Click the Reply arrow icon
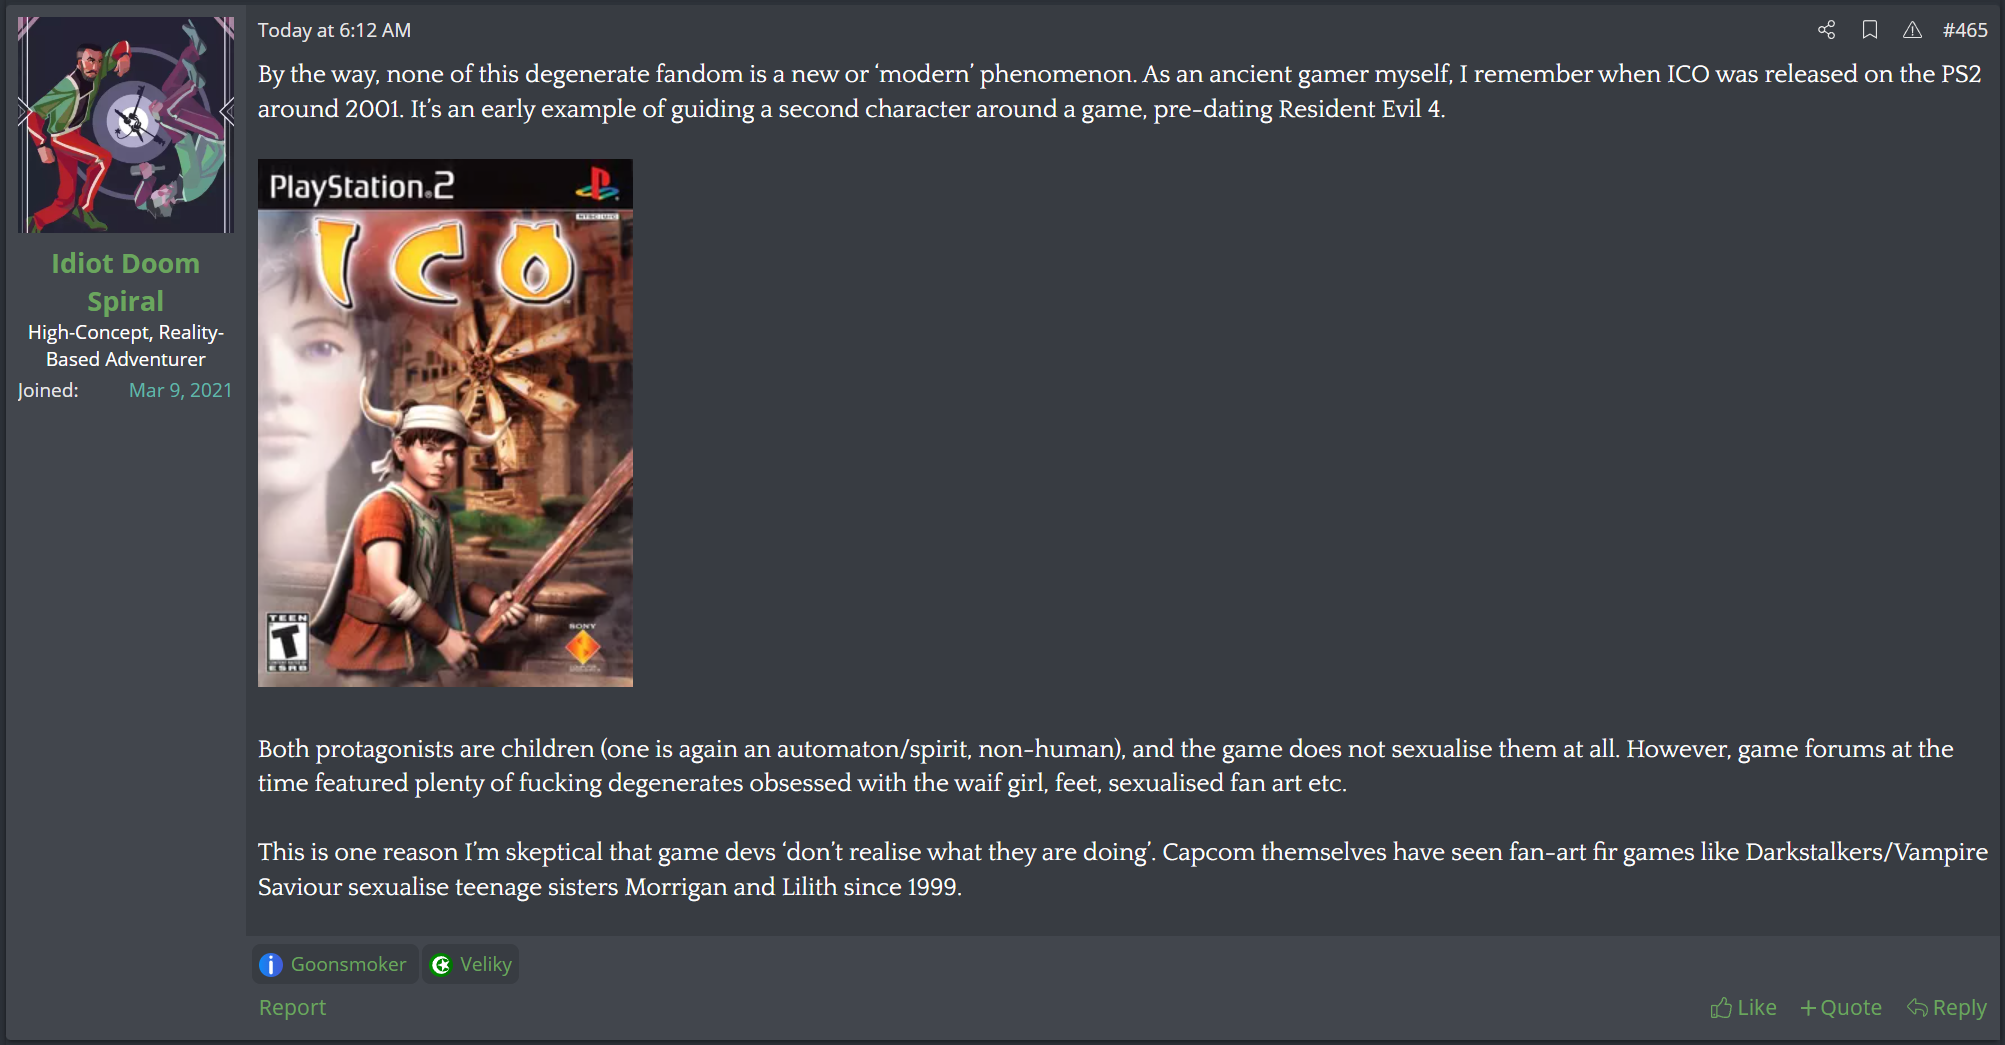This screenshot has width=2005, height=1045. pyautogui.click(x=1917, y=1007)
